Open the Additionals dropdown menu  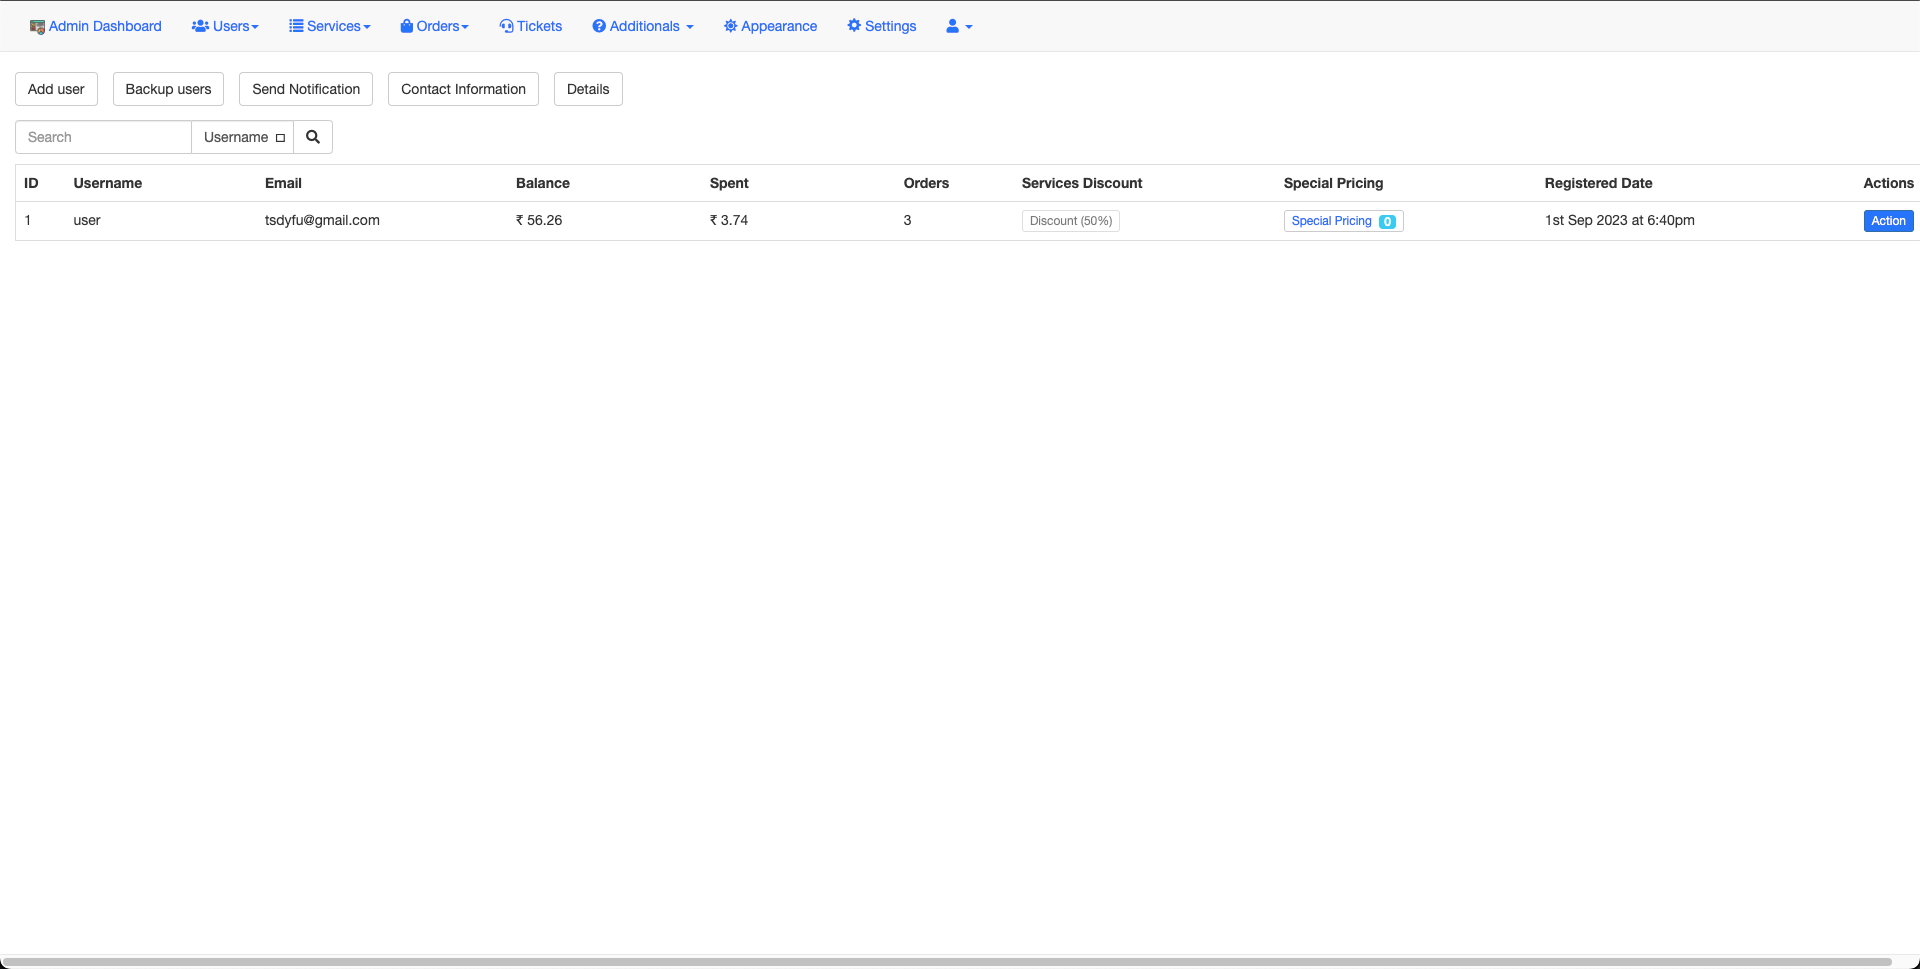click(643, 26)
